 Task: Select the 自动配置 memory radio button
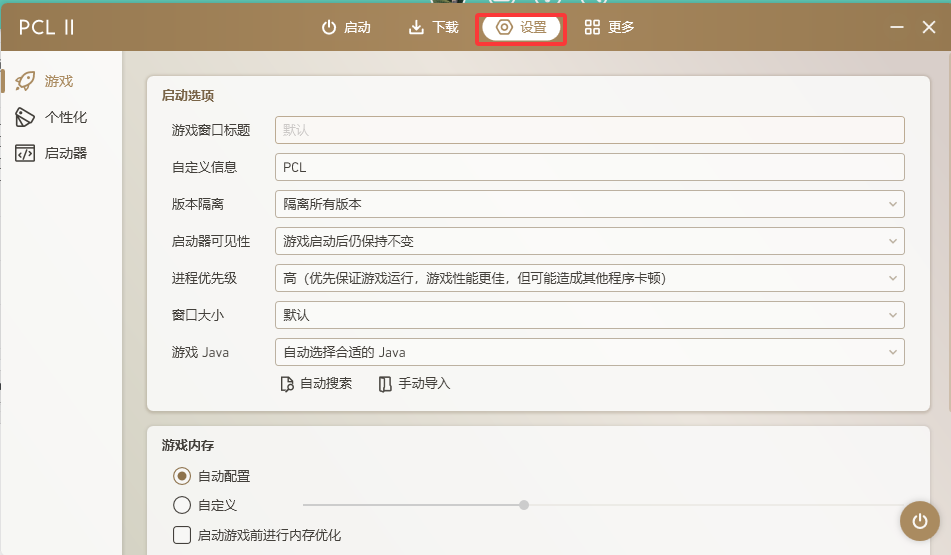pyautogui.click(x=182, y=476)
